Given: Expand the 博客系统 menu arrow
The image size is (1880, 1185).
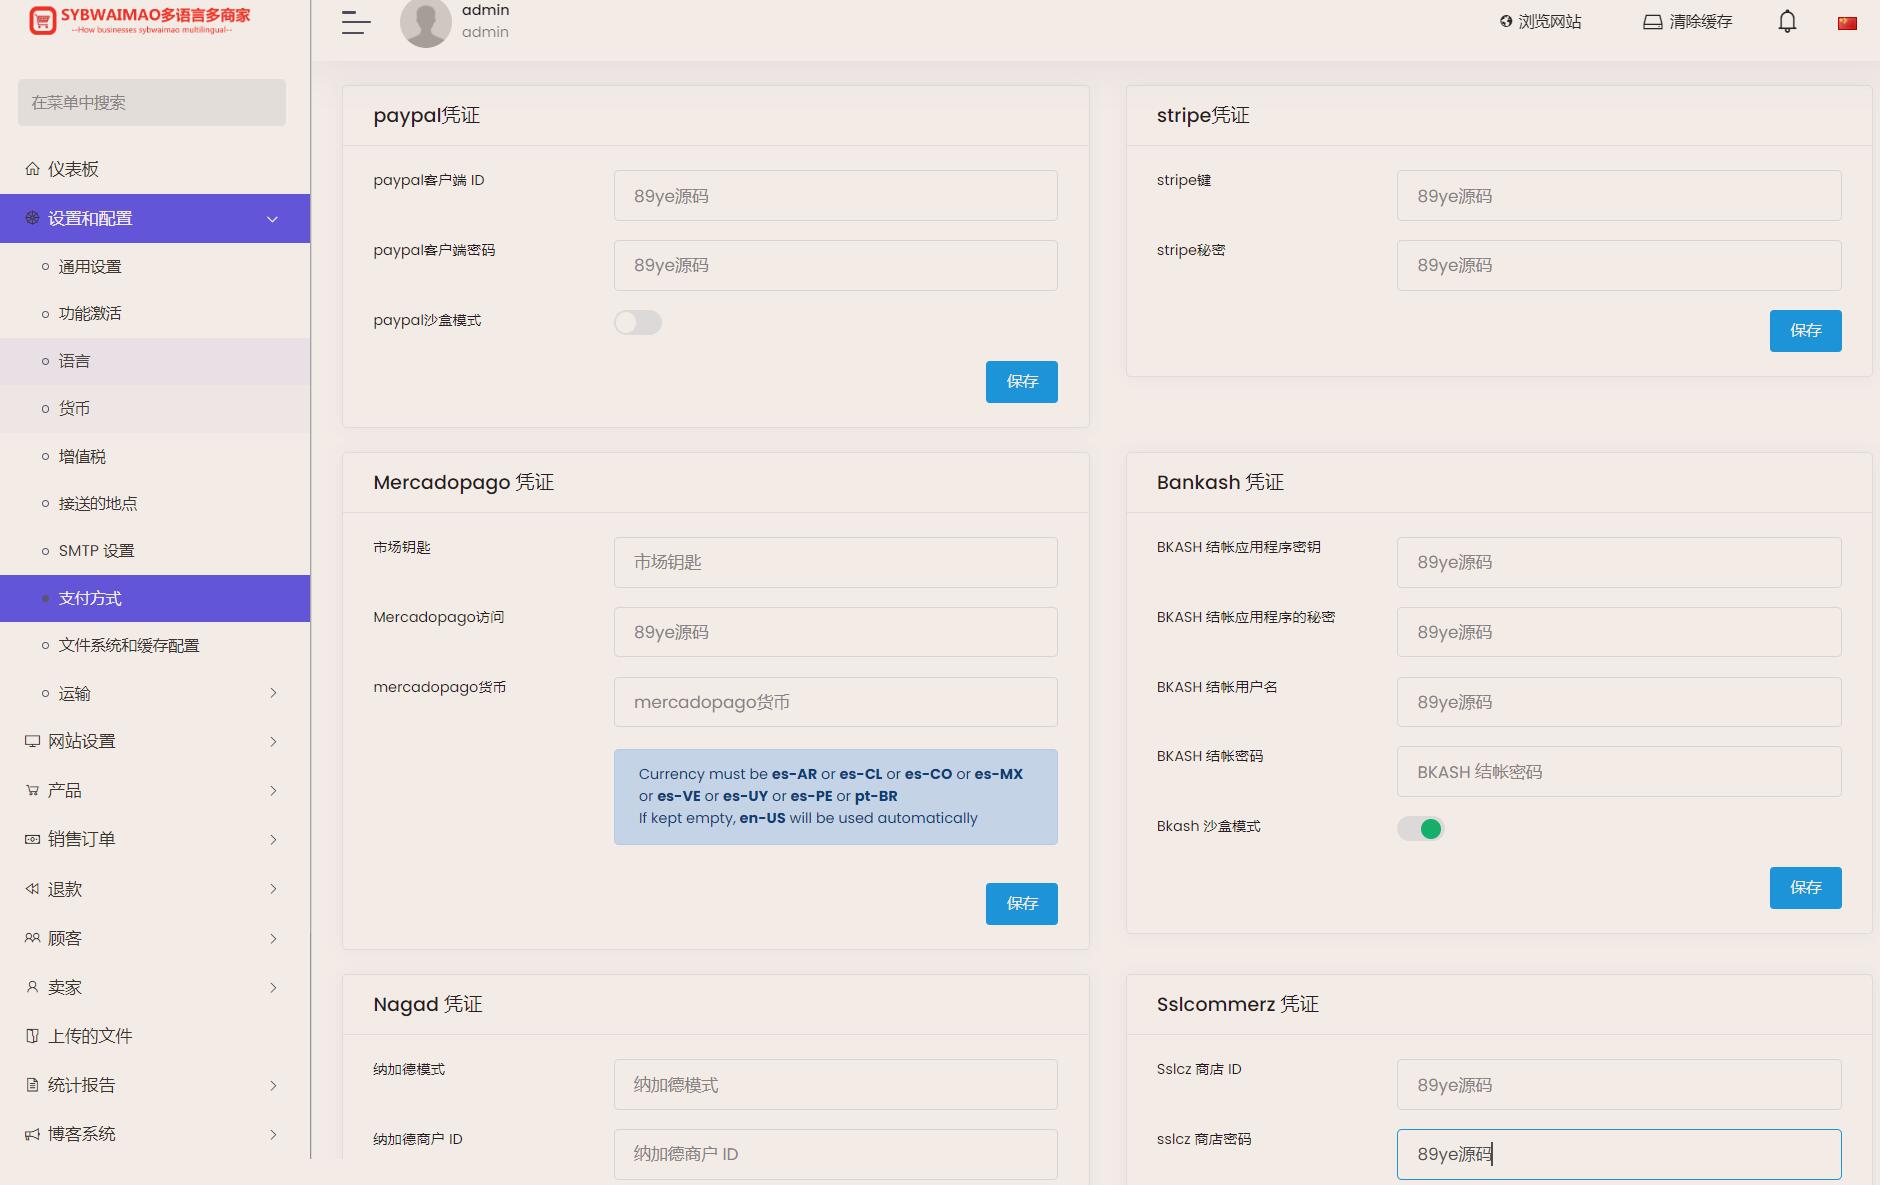Looking at the screenshot, I should [x=273, y=1134].
